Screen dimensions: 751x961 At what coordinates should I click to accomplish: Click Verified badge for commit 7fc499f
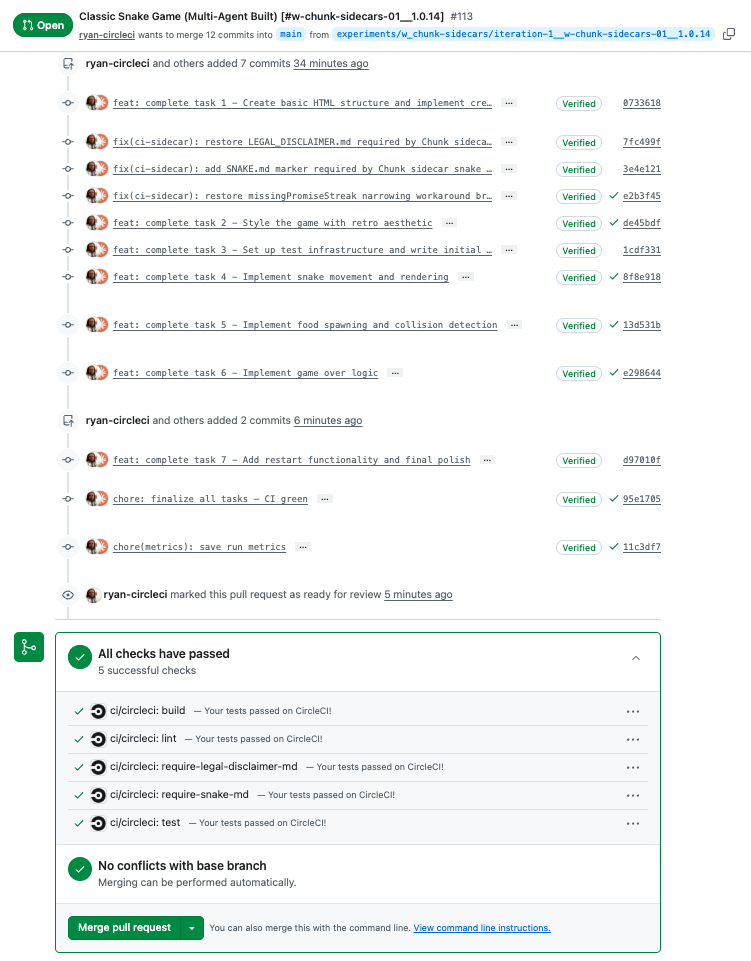click(x=579, y=143)
